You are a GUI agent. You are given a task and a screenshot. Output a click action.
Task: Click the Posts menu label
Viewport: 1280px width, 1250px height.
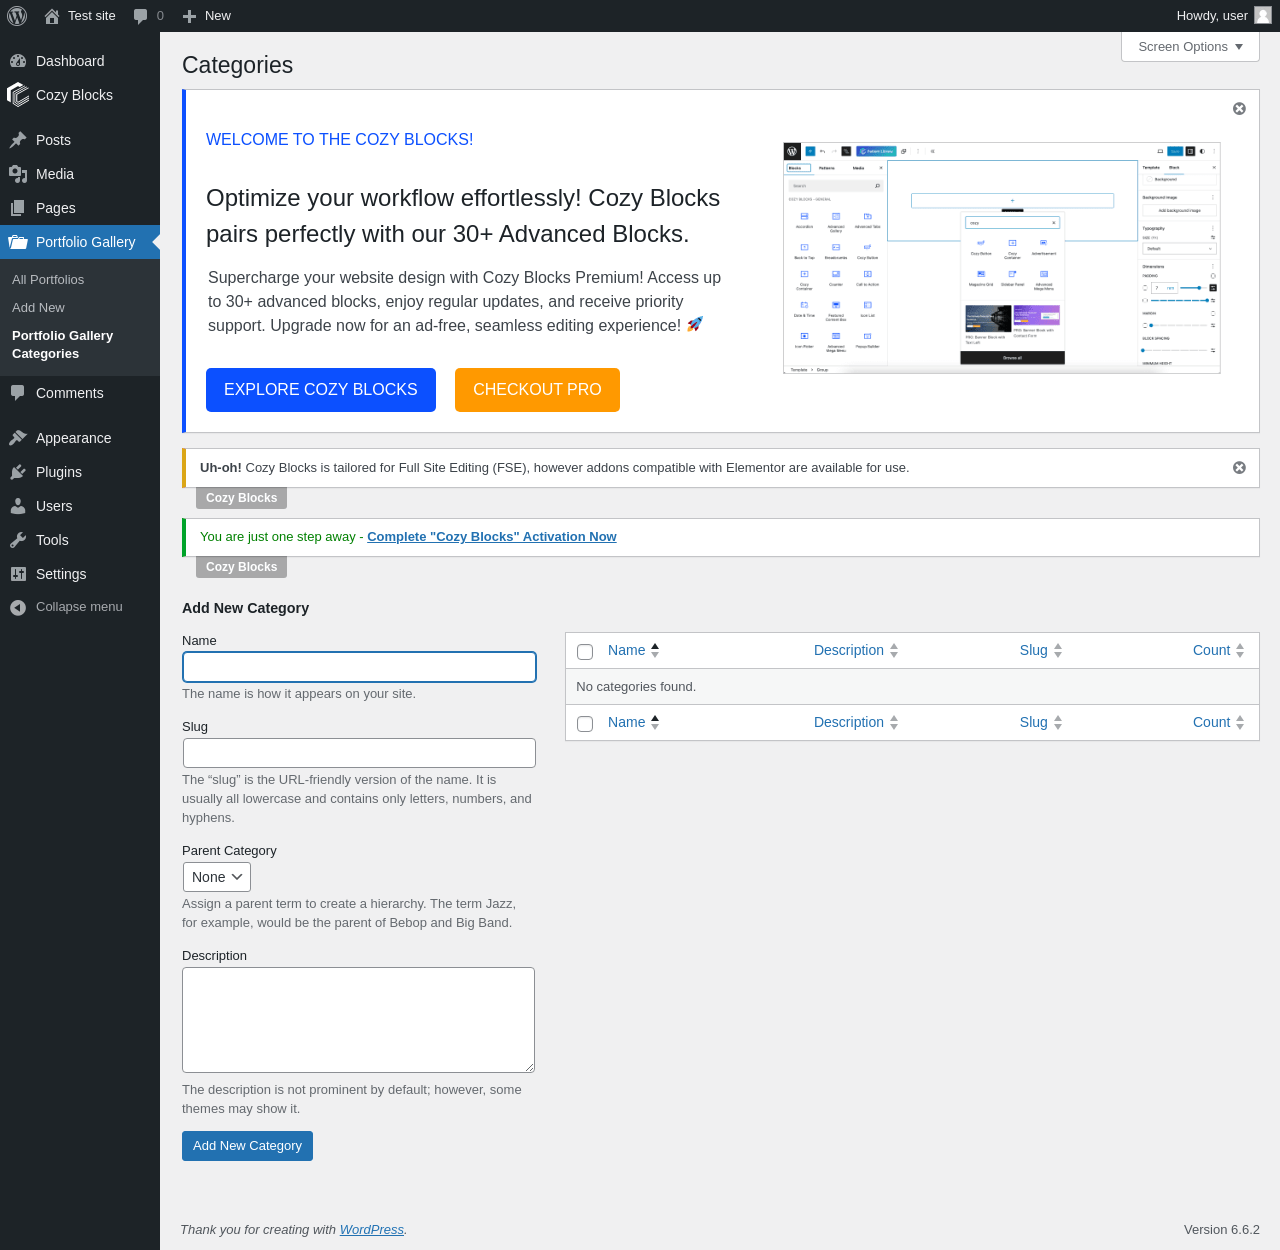click(x=53, y=140)
